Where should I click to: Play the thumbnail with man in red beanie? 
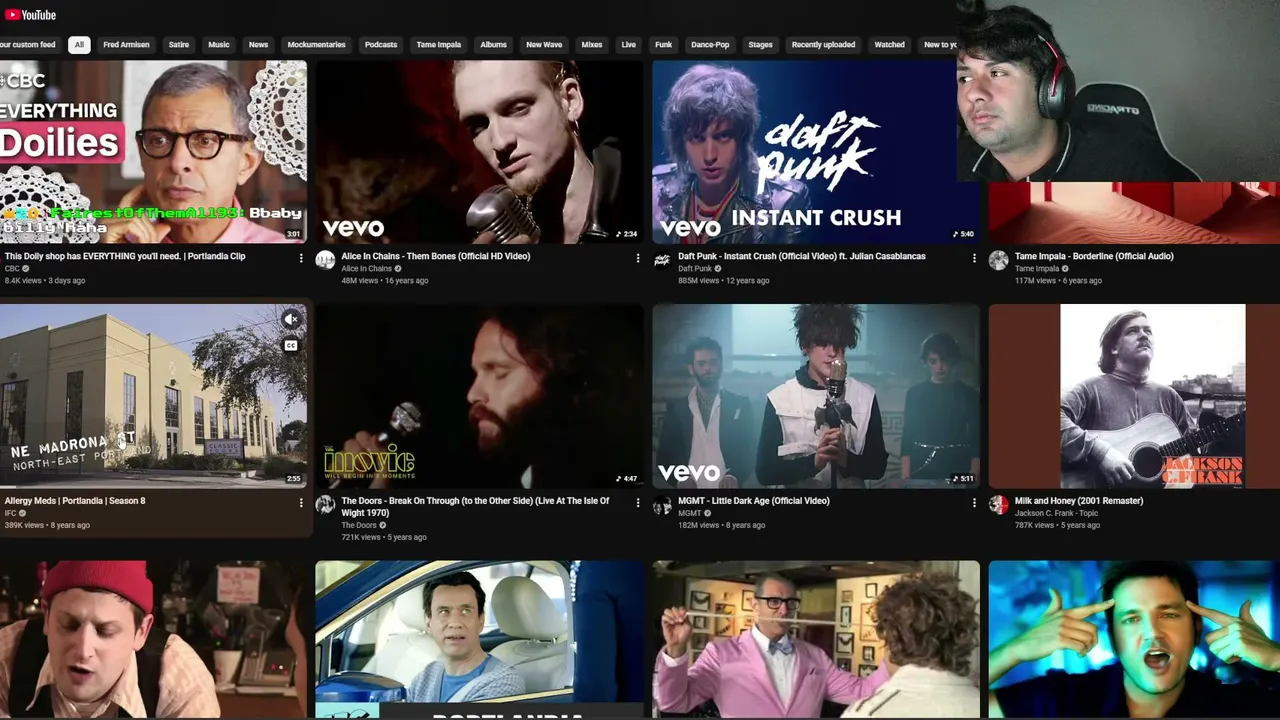tap(154, 639)
